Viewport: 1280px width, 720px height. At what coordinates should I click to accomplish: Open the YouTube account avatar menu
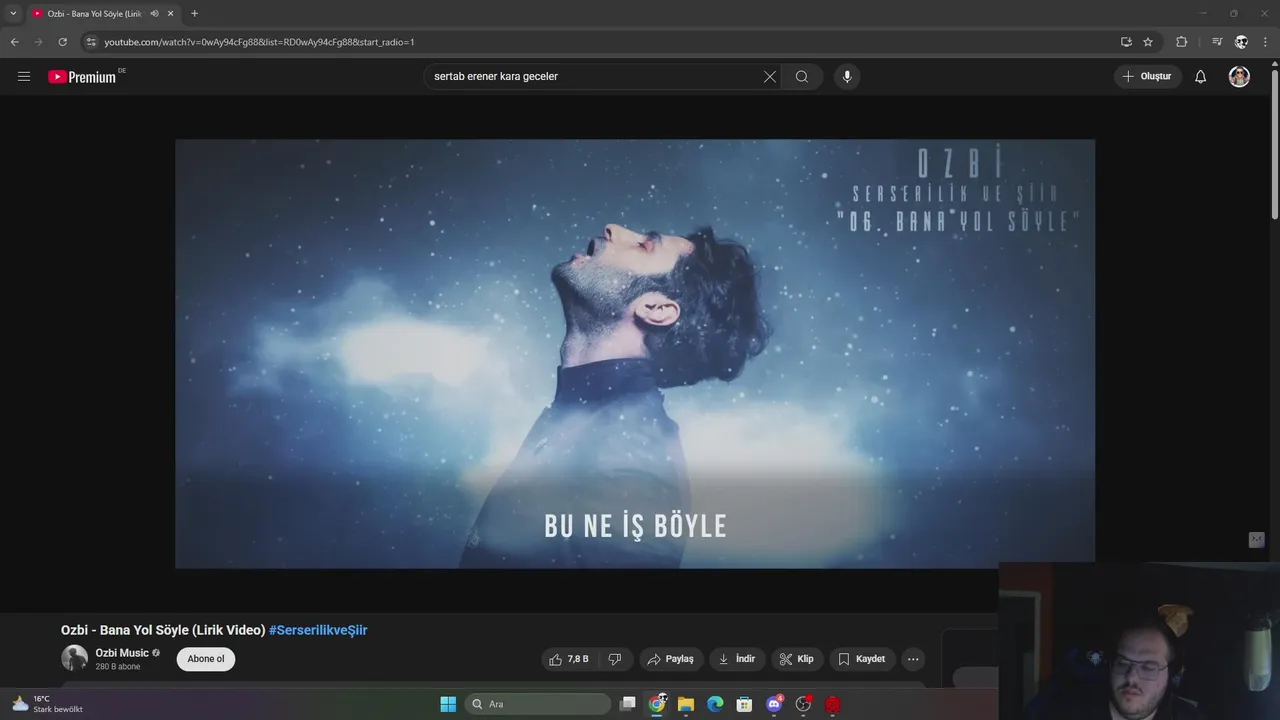point(1239,77)
